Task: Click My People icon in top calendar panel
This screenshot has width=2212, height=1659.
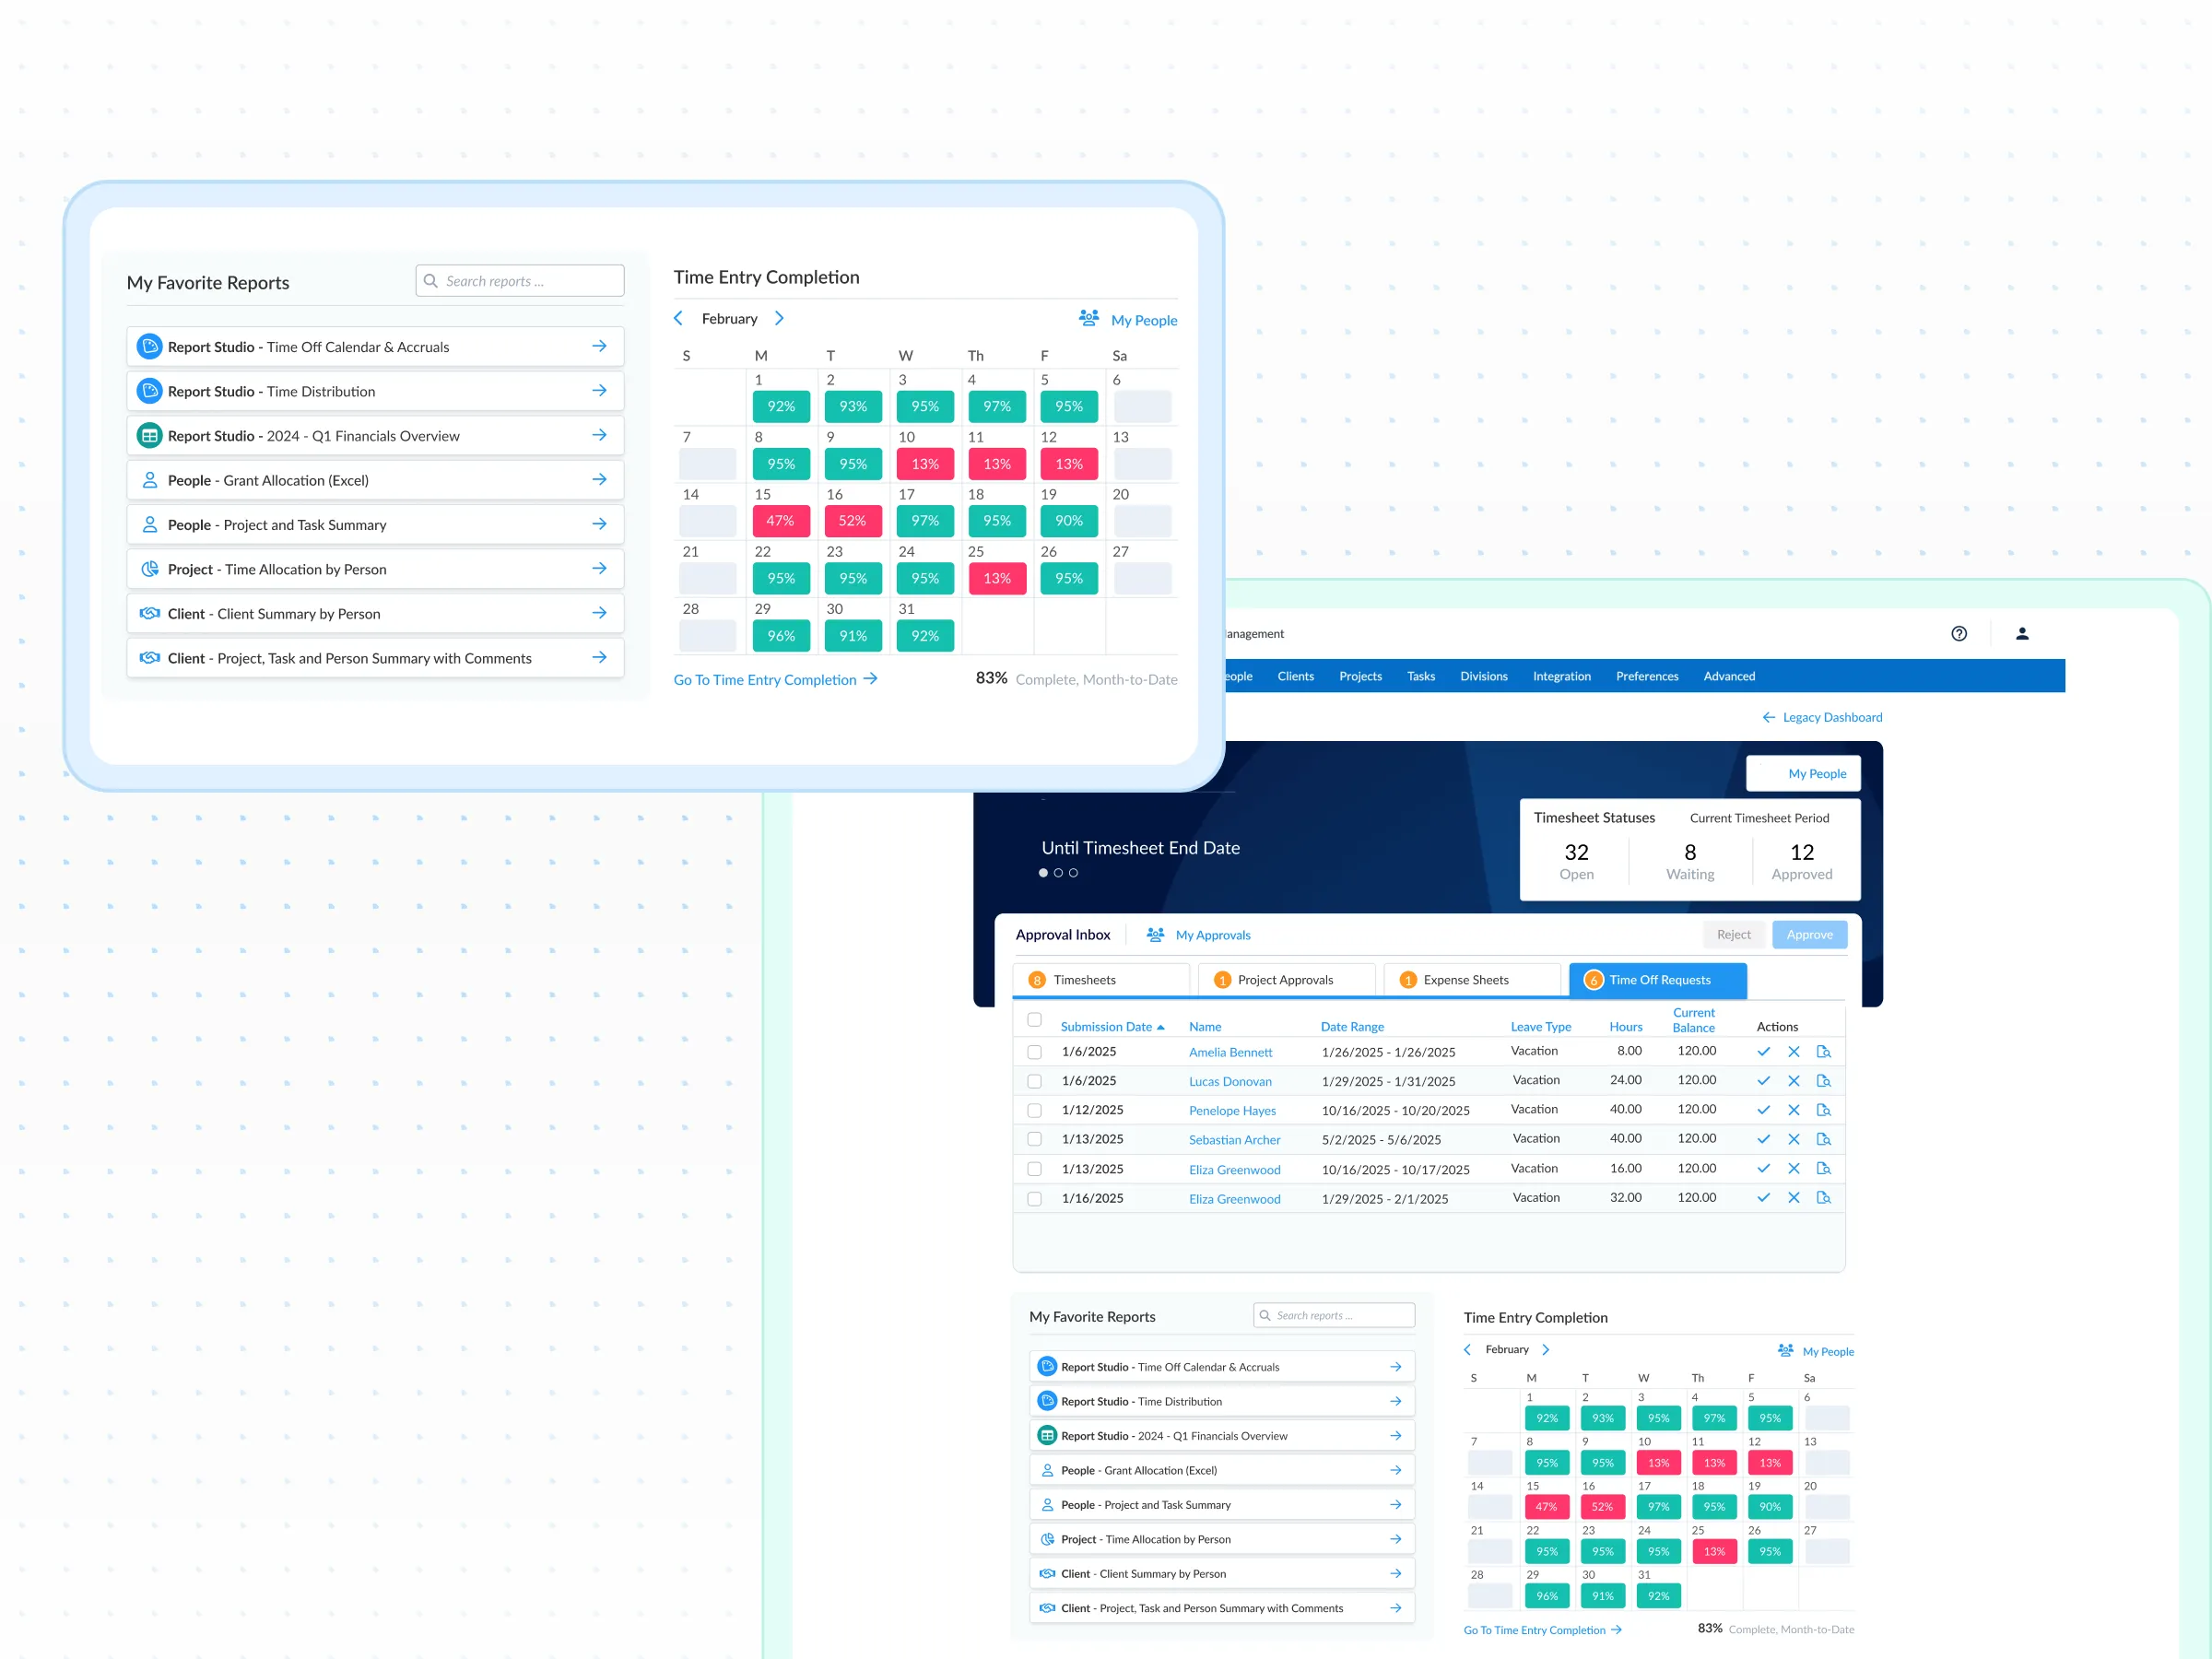Action: click(x=1089, y=319)
